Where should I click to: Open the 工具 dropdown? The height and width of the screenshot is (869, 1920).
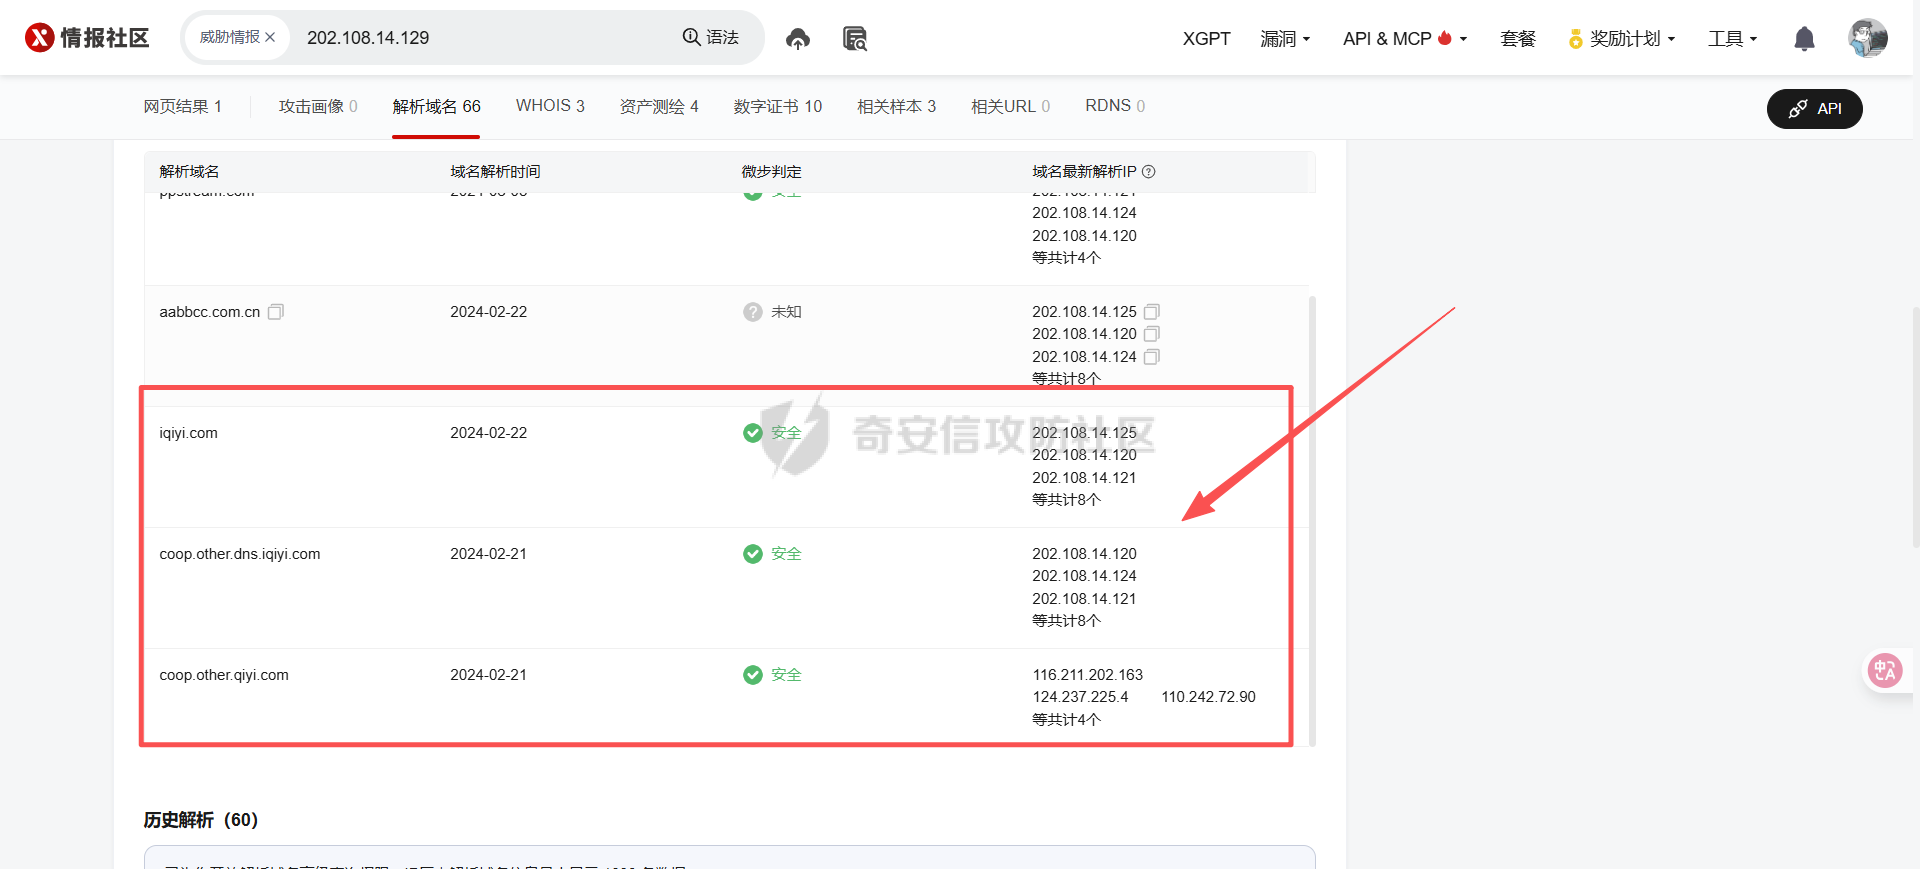click(x=1732, y=39)
